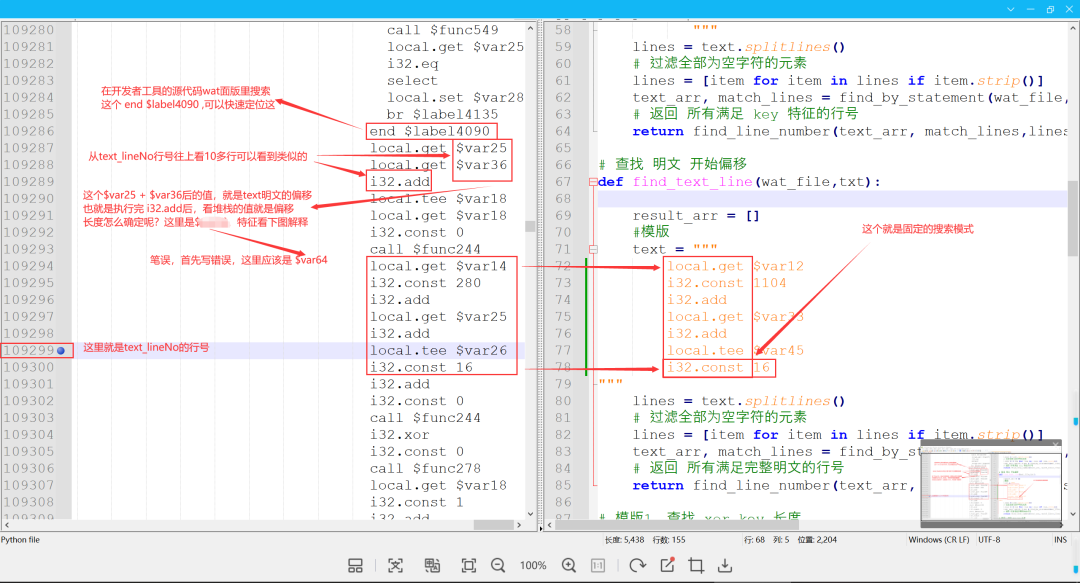Click the right pane scroll-up arrow

pos(1073,29)
